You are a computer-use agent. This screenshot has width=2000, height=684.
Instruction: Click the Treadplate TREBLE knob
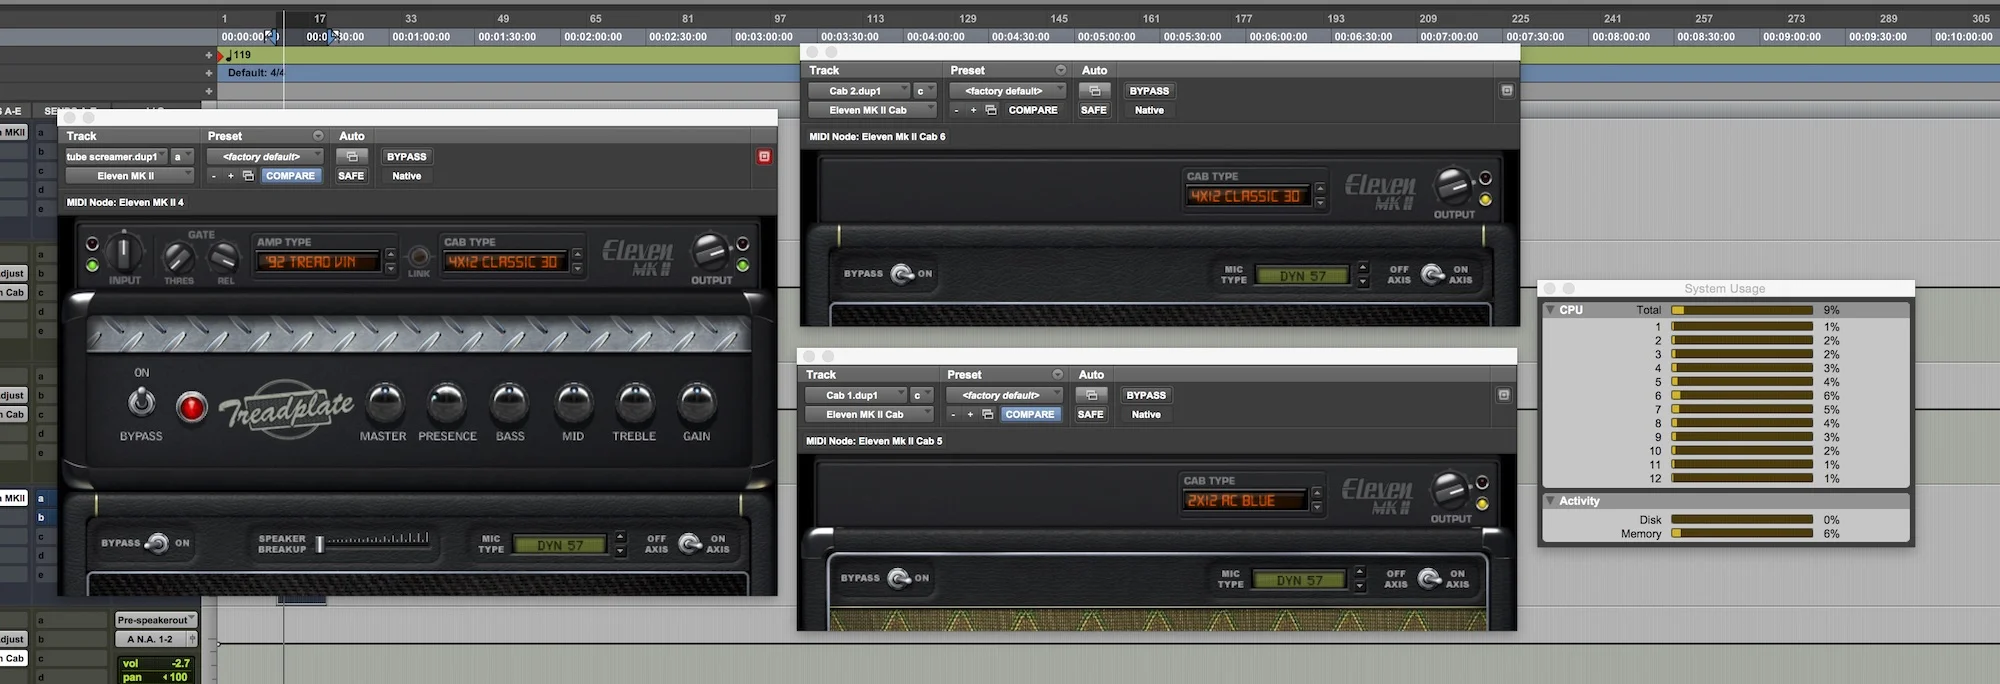pyautogui.click(x=635, y=402)
